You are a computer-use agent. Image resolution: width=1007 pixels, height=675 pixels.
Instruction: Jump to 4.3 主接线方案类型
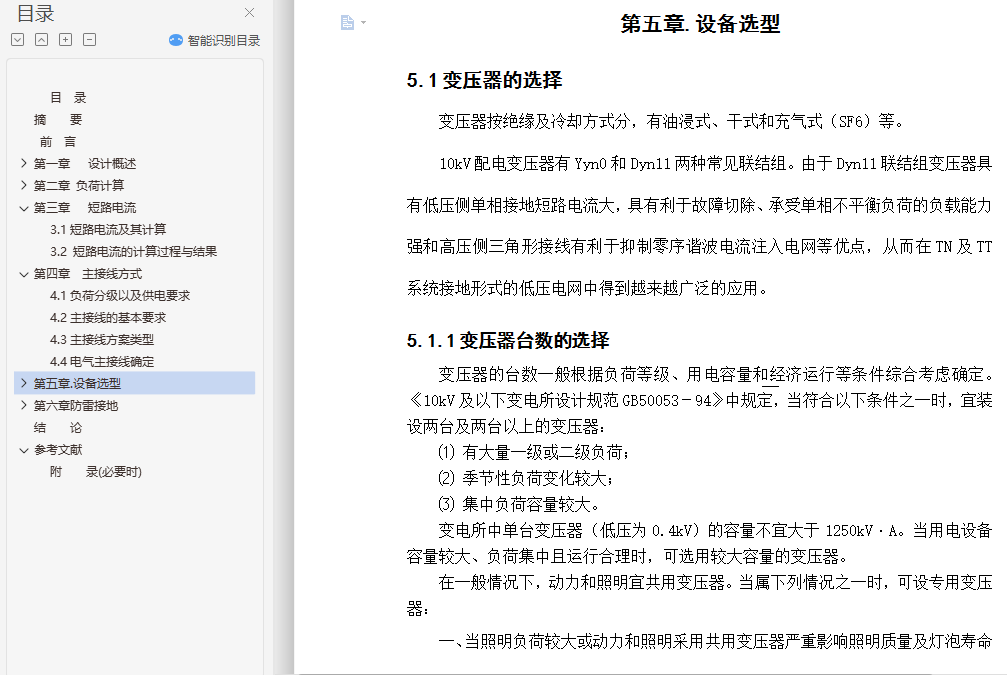102,339
